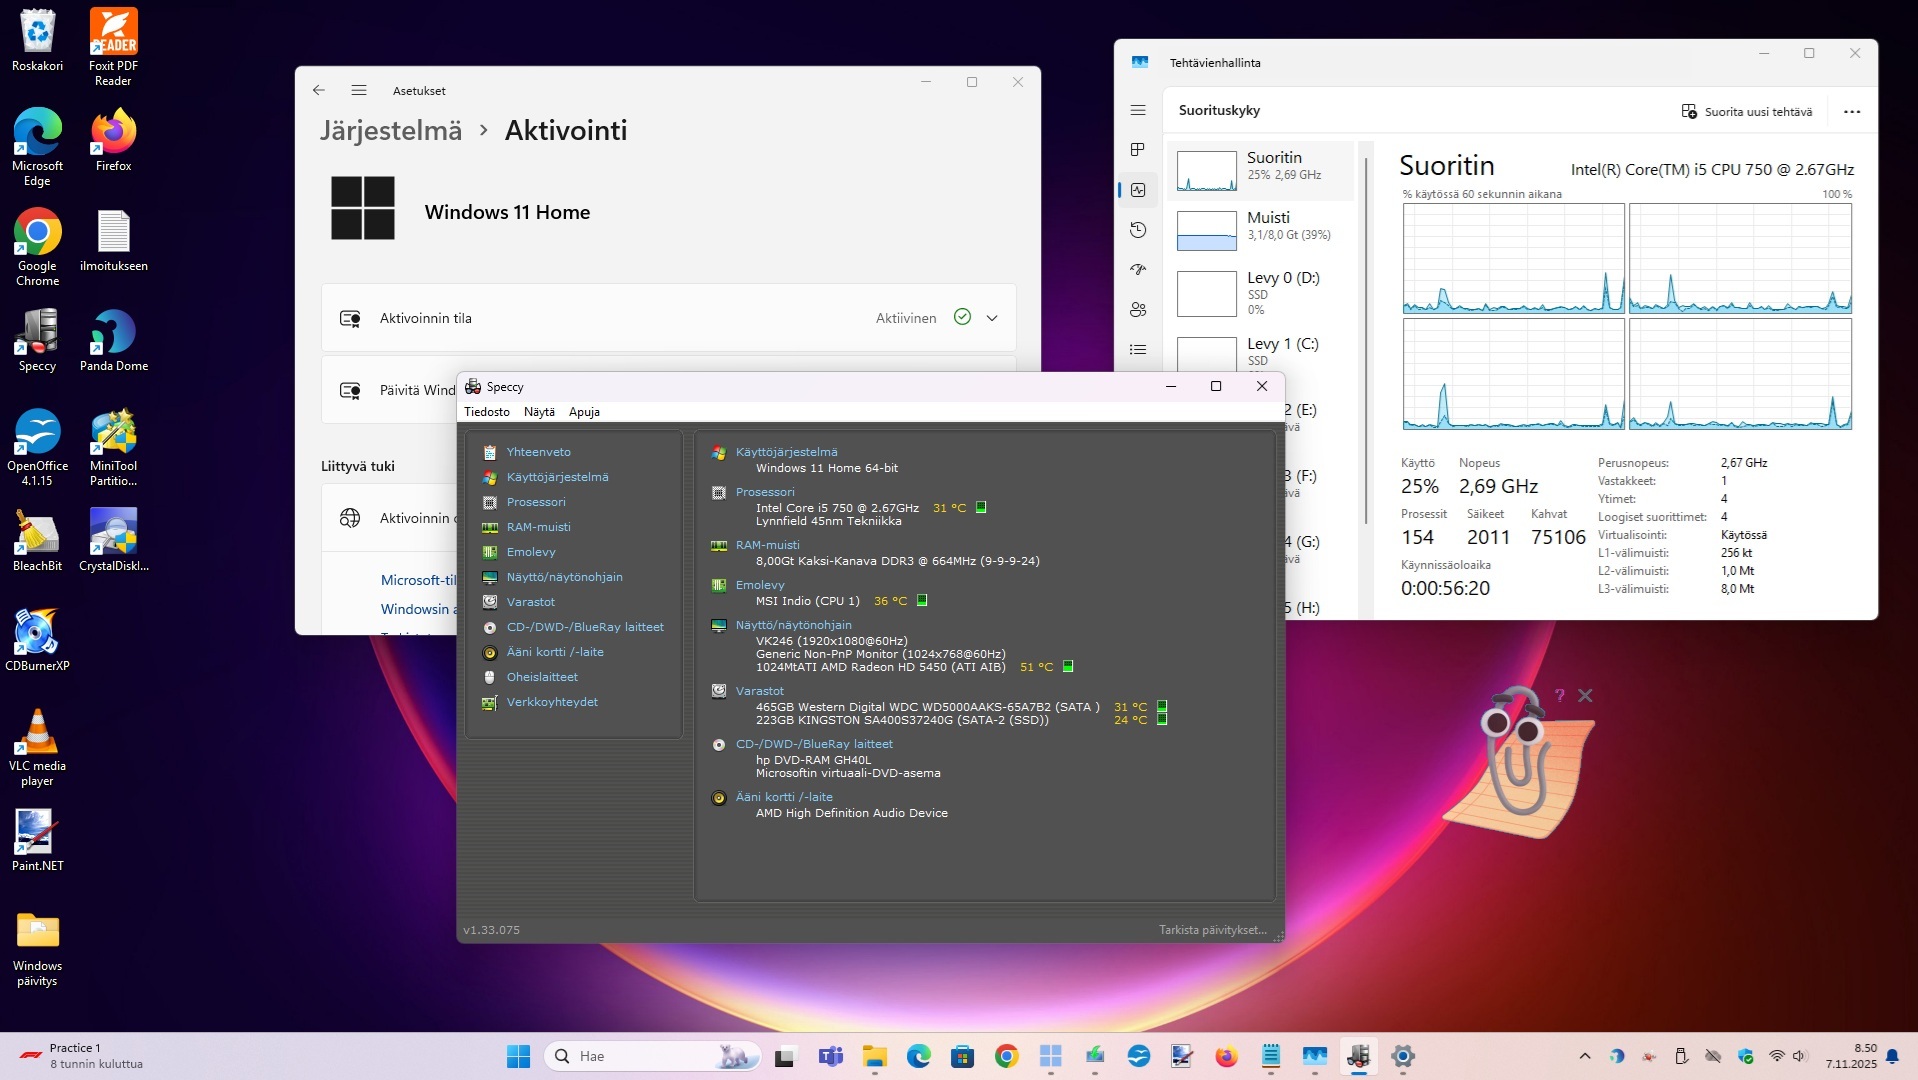
Task: Expand the Aktivoinnin tila section
Action: tap(992, 318)
